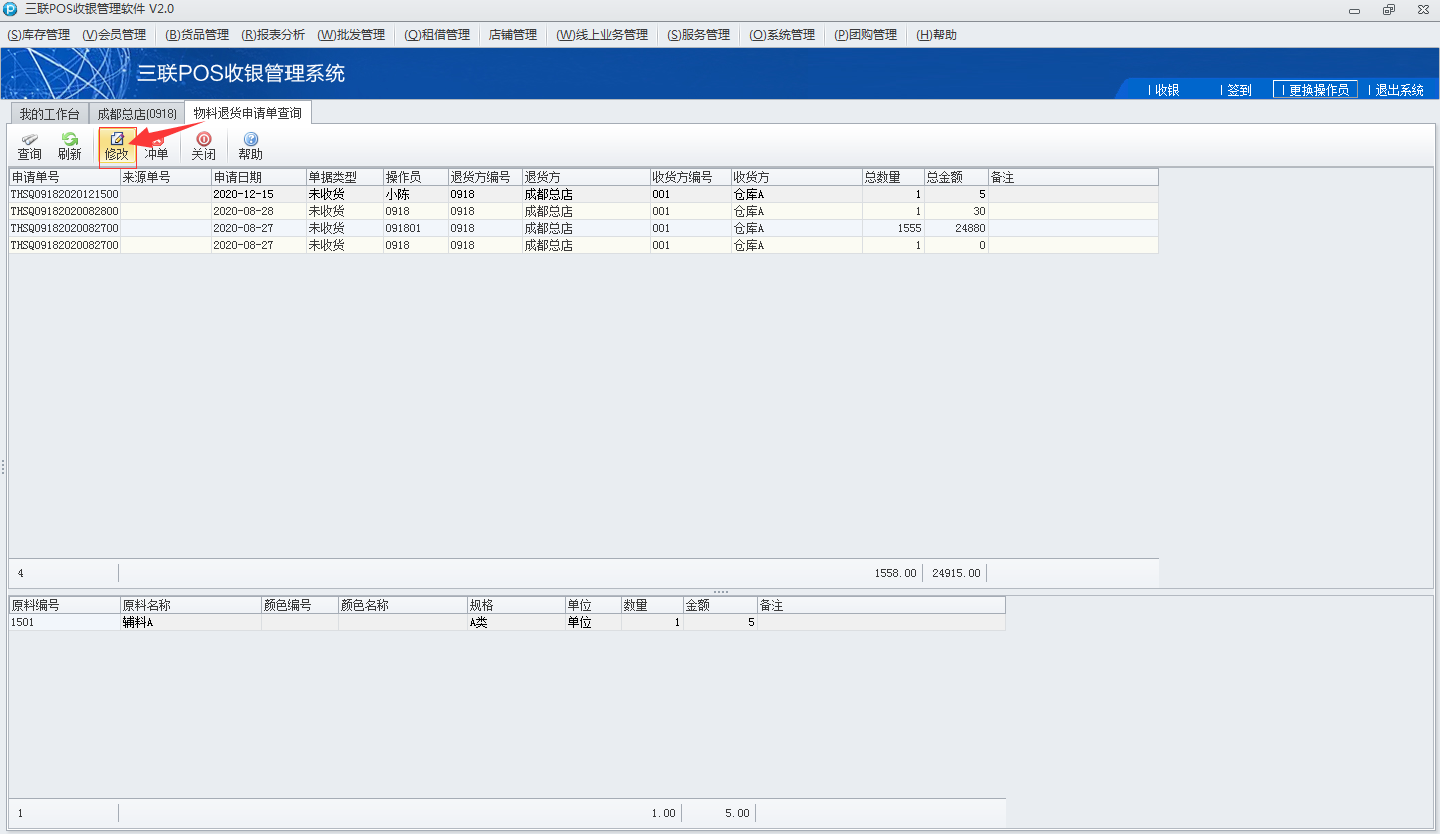Viewport: 1440px width, 834px height.
Task: Click the 规格 column header
Action: tap(516, 605)
